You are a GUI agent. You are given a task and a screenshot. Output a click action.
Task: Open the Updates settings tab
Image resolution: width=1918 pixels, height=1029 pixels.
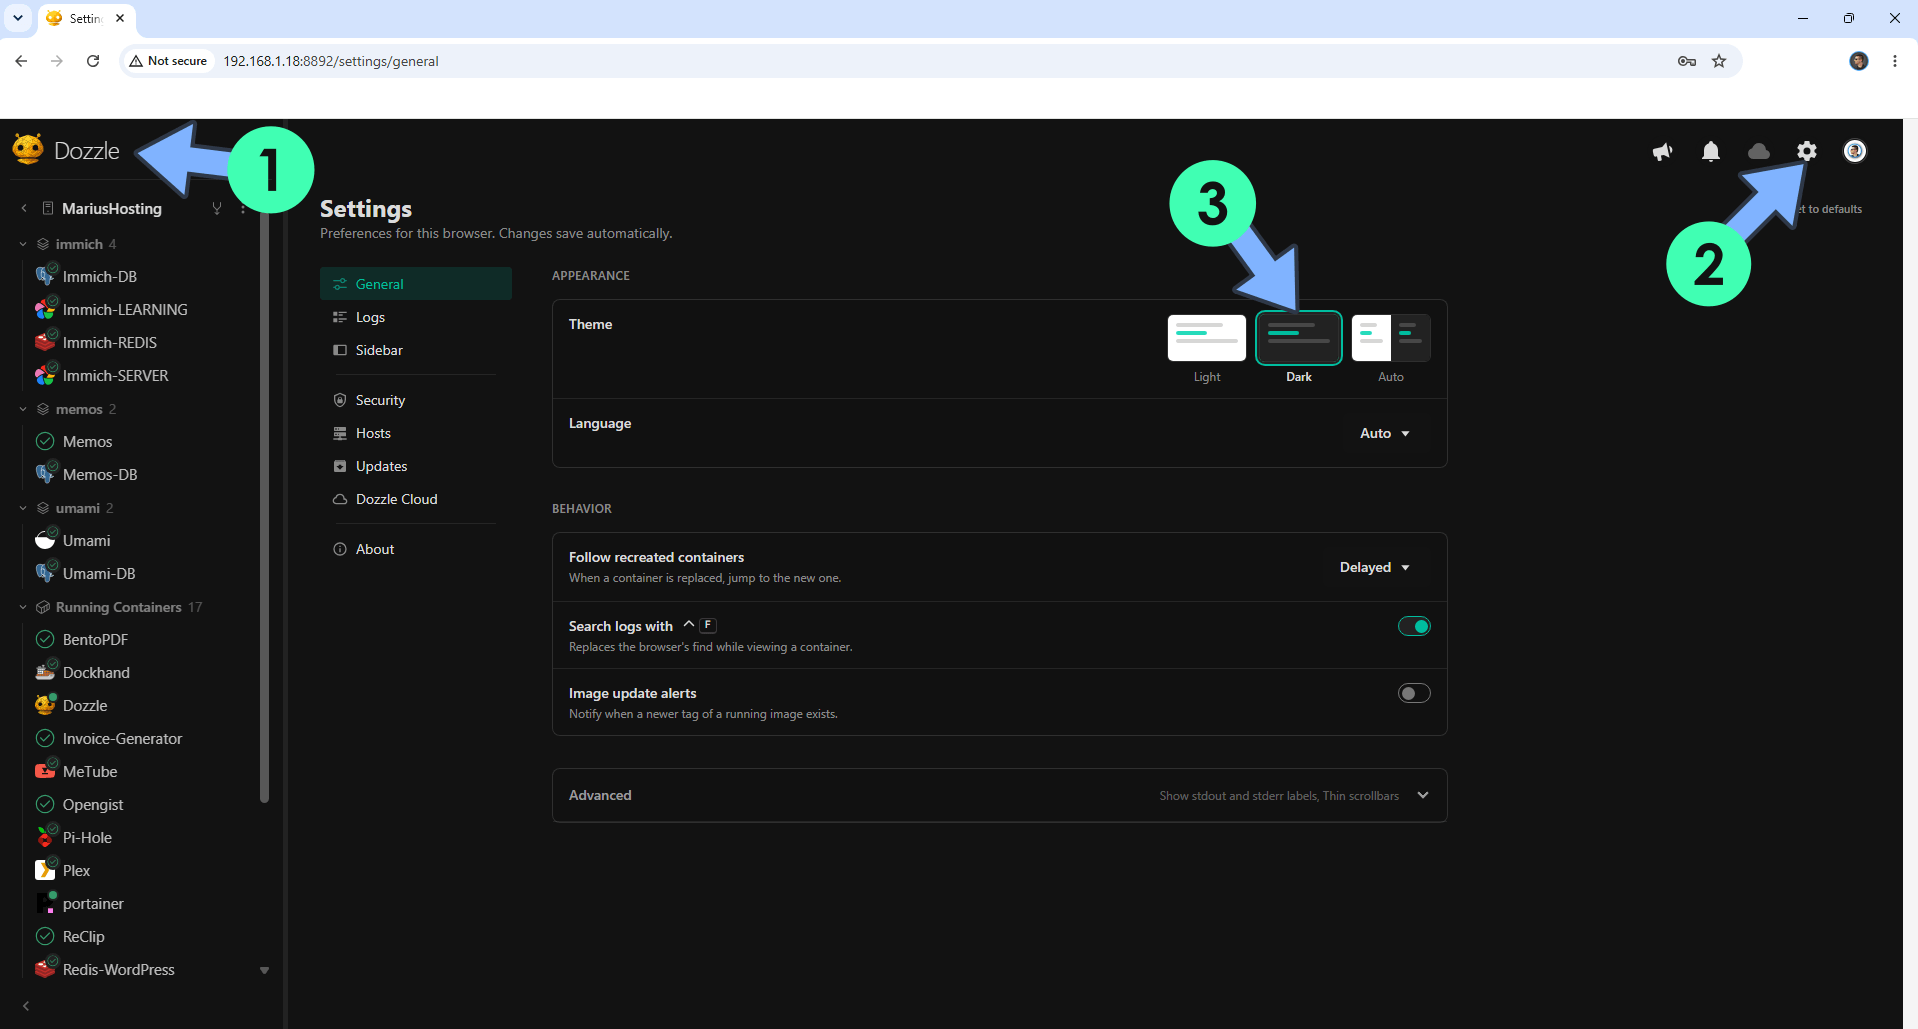coord(416,466)
